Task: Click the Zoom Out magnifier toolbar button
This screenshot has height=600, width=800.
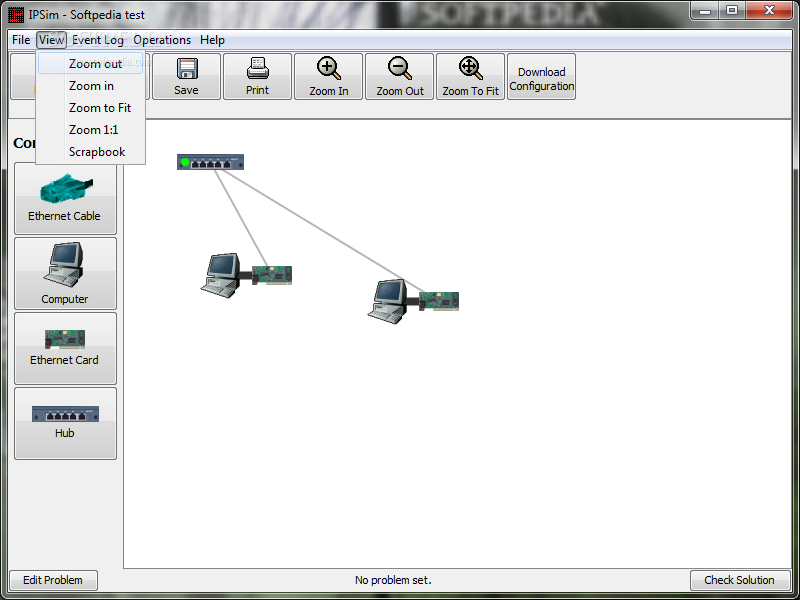Action: click(399, 77)
